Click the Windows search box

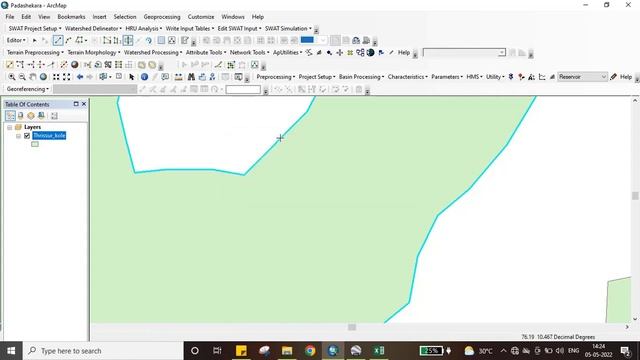[x=103, y=351]
